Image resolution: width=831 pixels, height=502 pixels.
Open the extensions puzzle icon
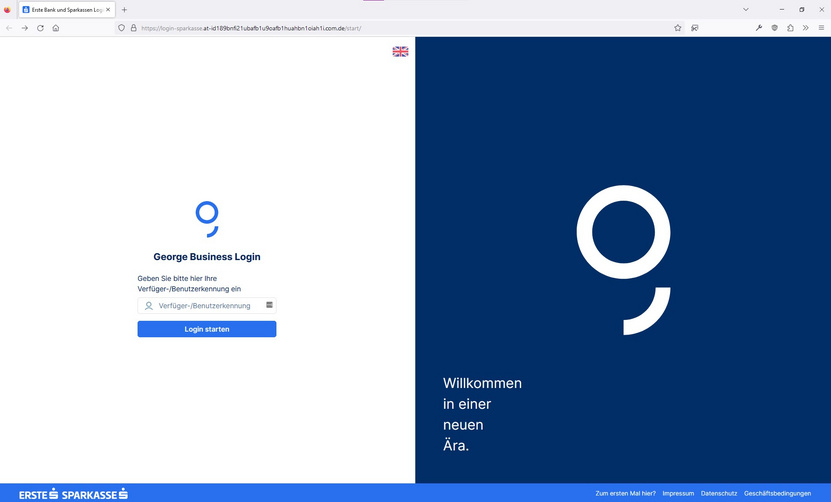tap(790, 28)
